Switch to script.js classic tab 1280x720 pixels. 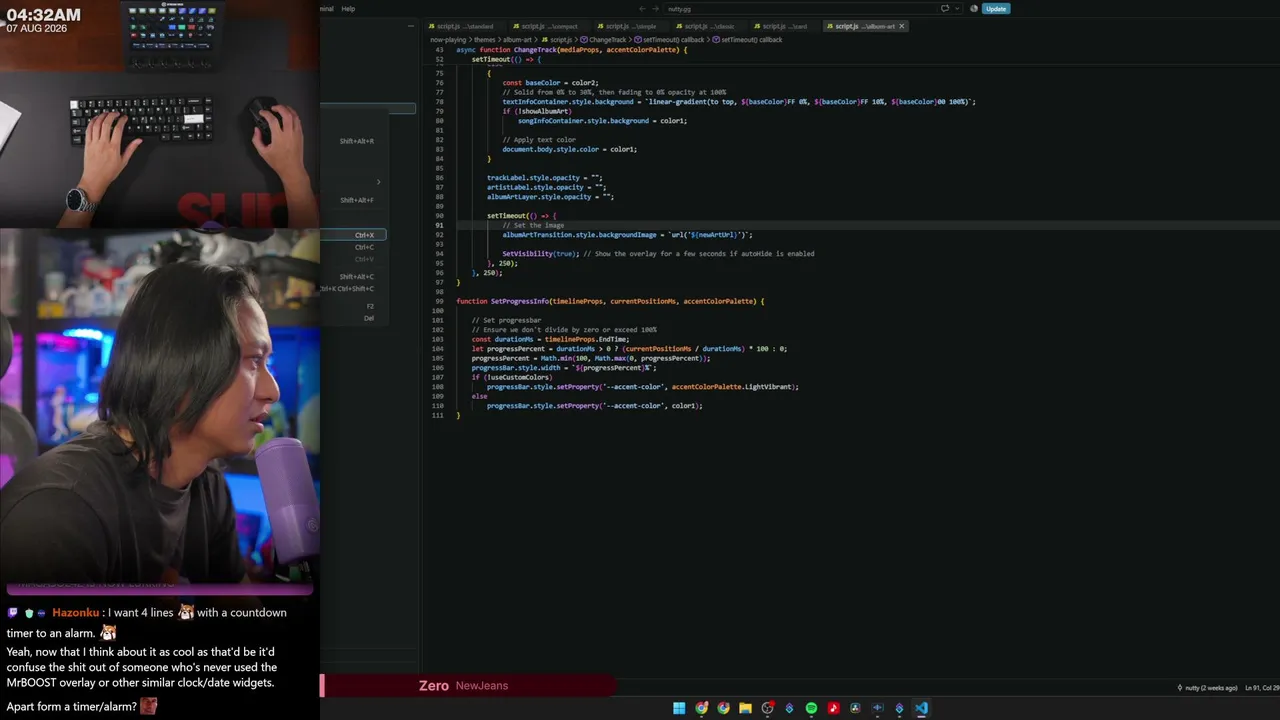point(709,26)
